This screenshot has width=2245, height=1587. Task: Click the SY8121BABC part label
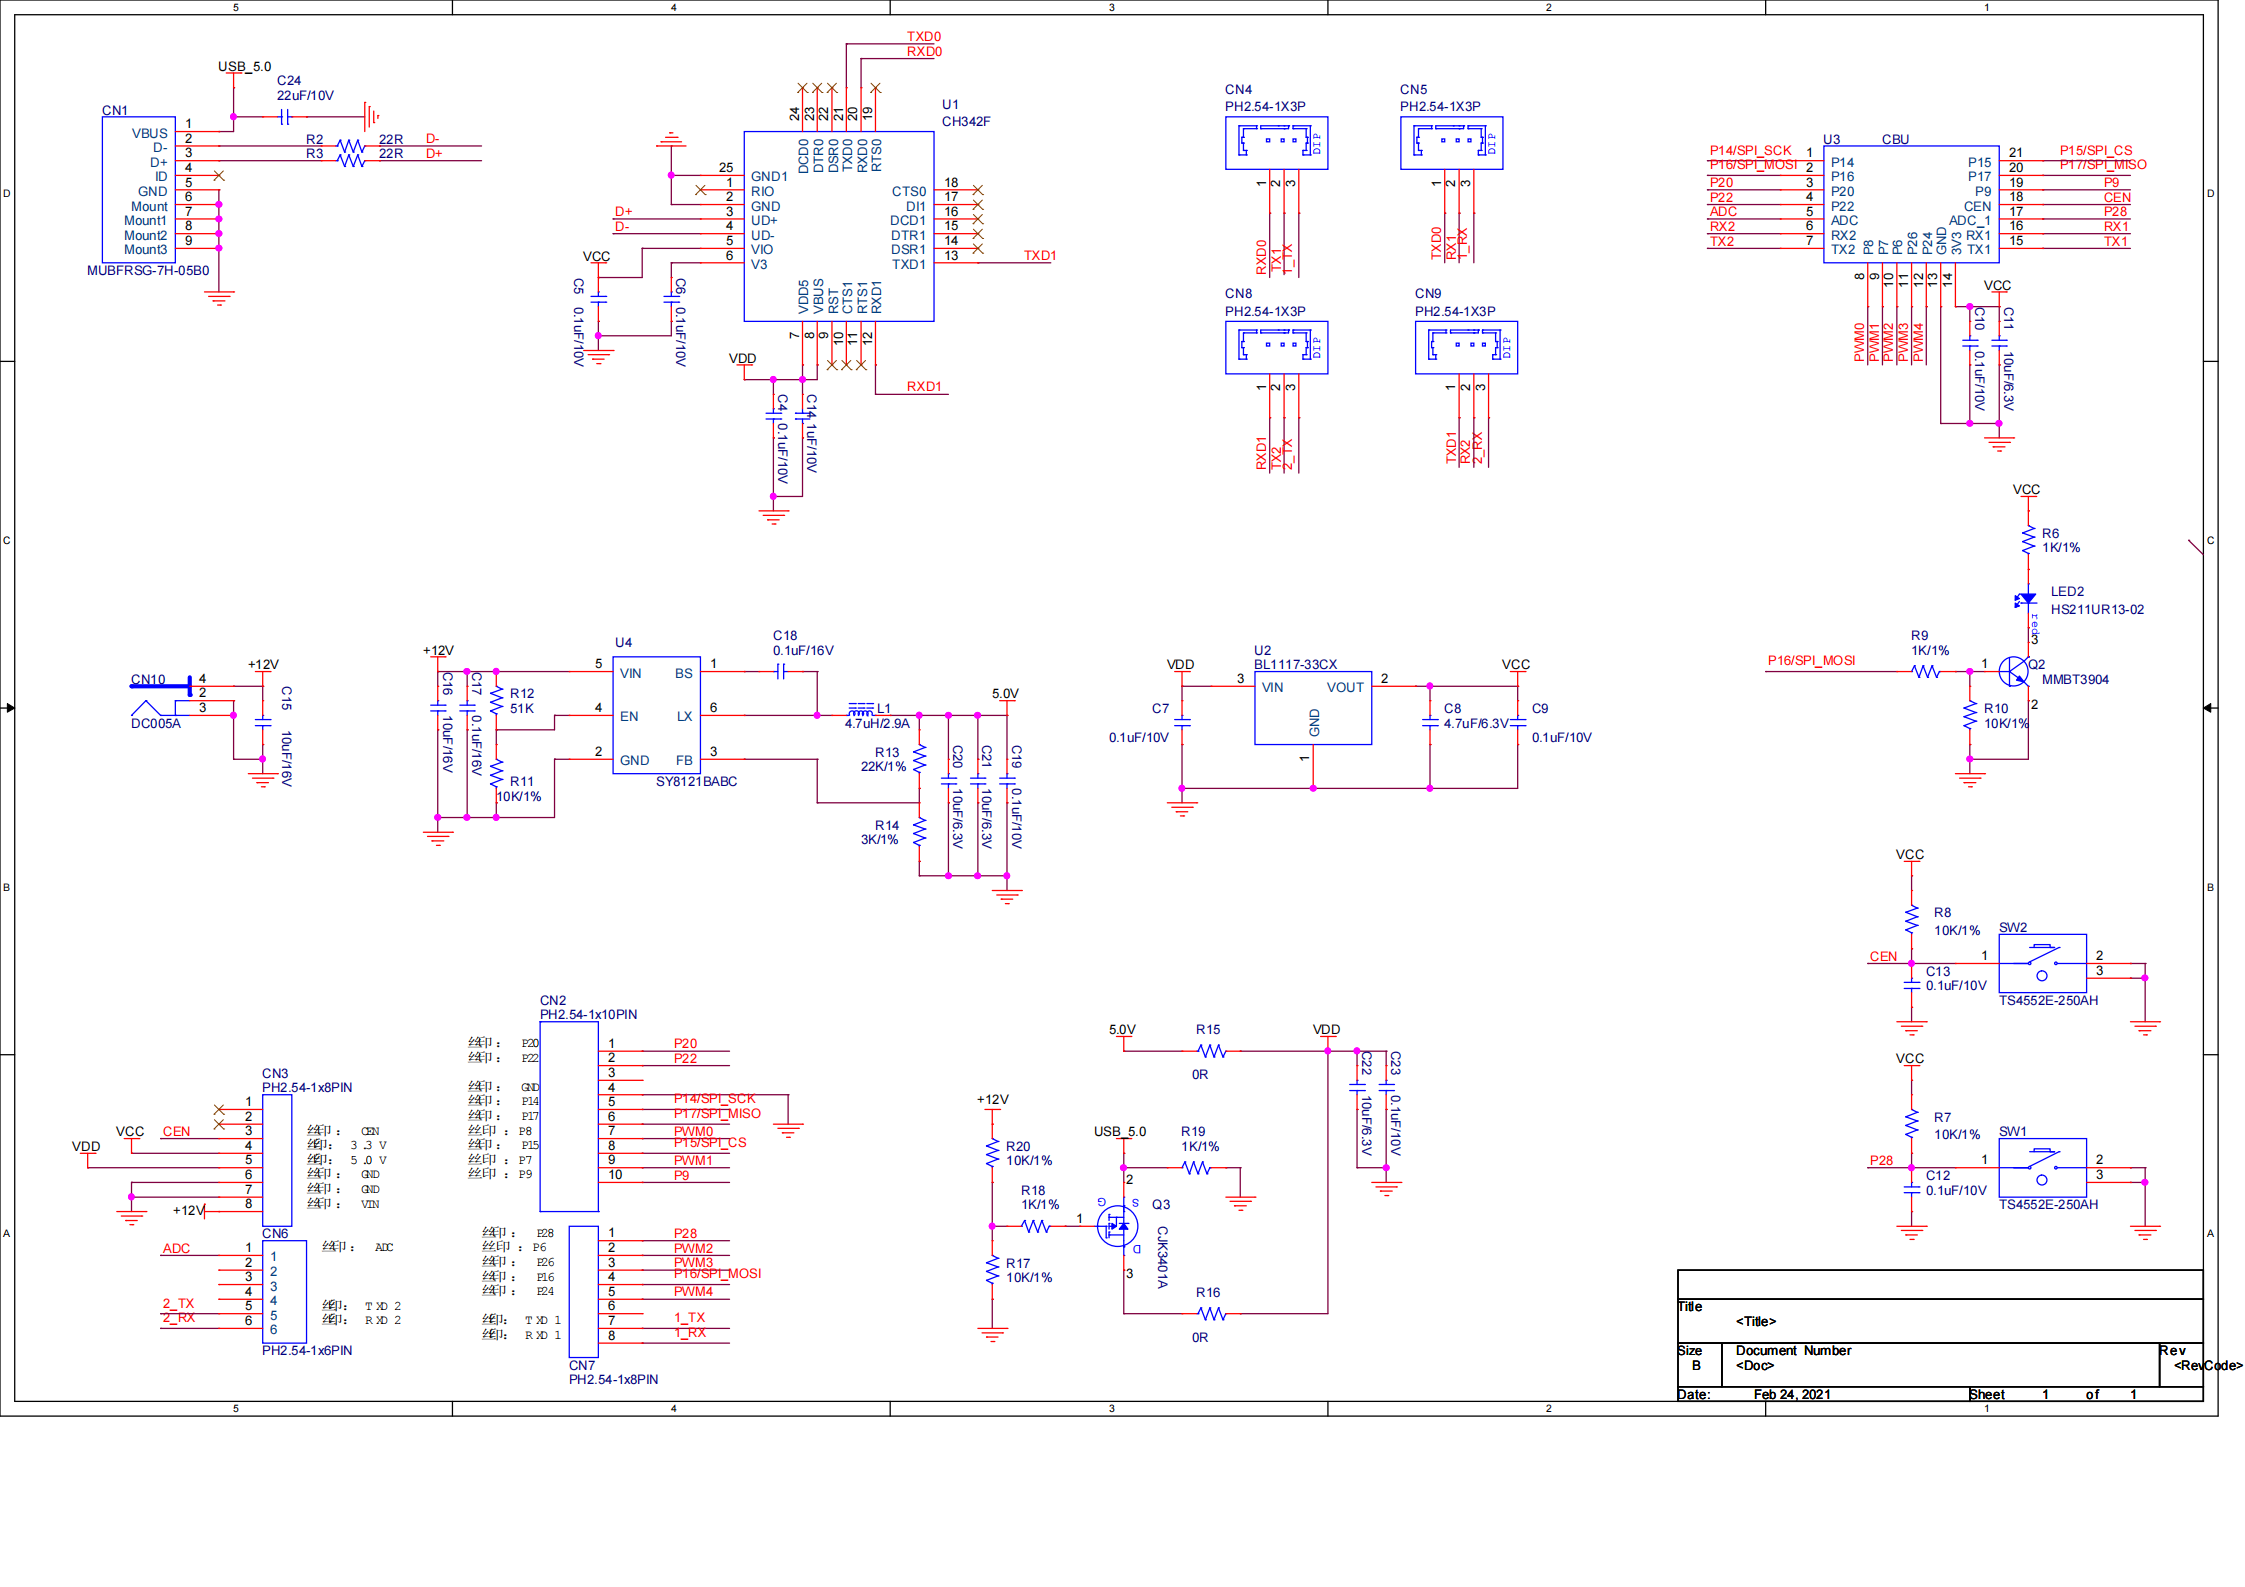tap(696, 782)
